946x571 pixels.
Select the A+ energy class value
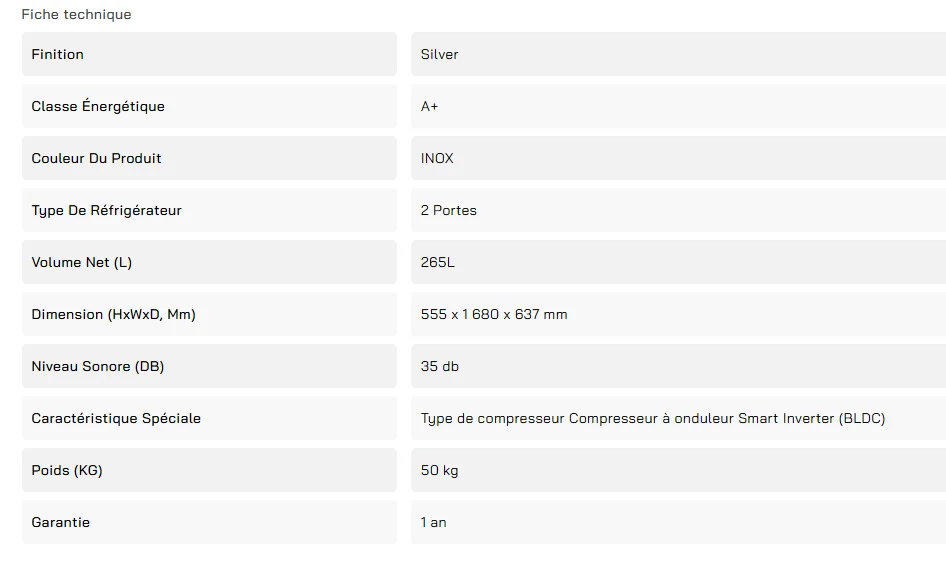430,106
